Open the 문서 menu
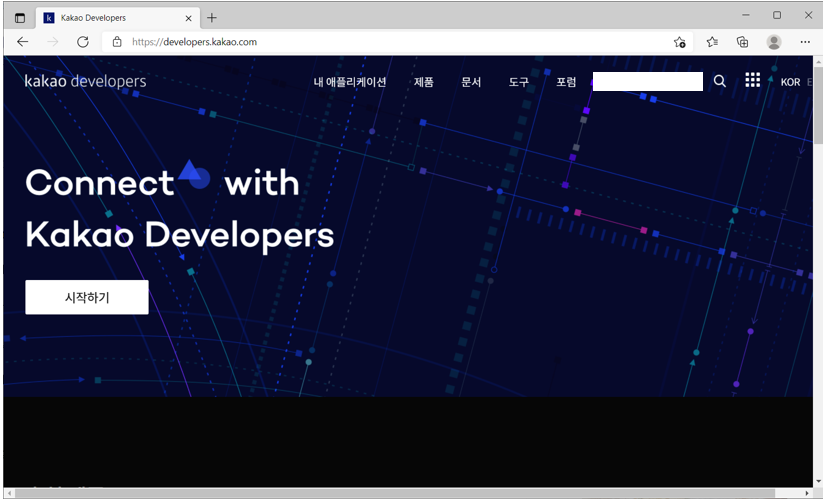The image size is (823, 502). tap(471, 82)
